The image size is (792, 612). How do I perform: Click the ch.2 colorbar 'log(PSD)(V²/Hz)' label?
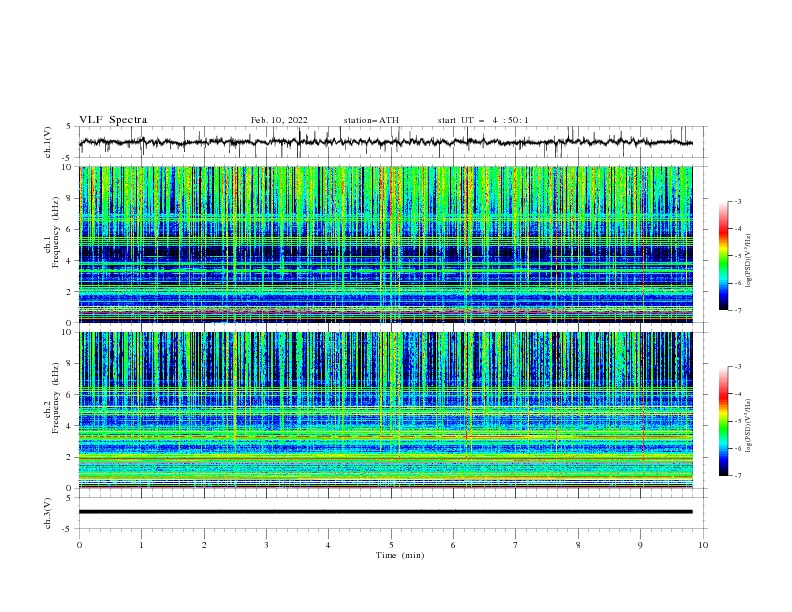click(x=748, y=426)
